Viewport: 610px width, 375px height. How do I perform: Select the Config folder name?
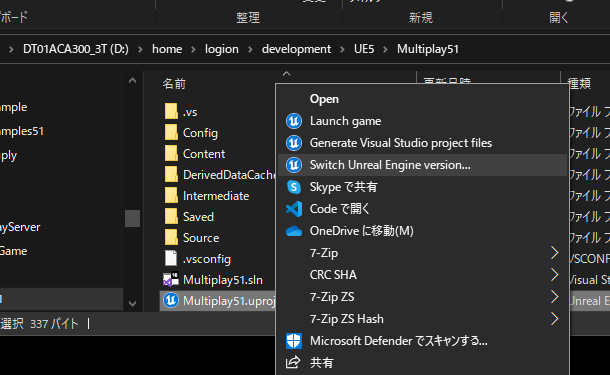tap(200, 133)
